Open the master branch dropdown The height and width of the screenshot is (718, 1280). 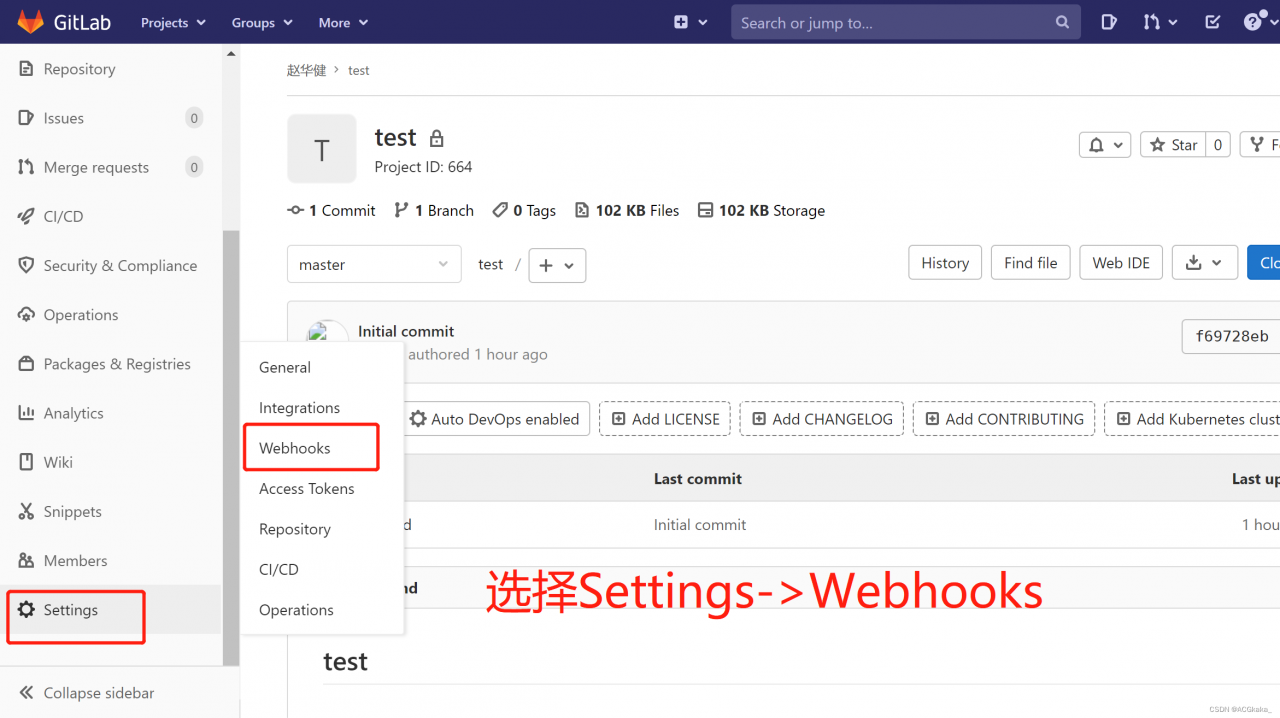point(374,264)
